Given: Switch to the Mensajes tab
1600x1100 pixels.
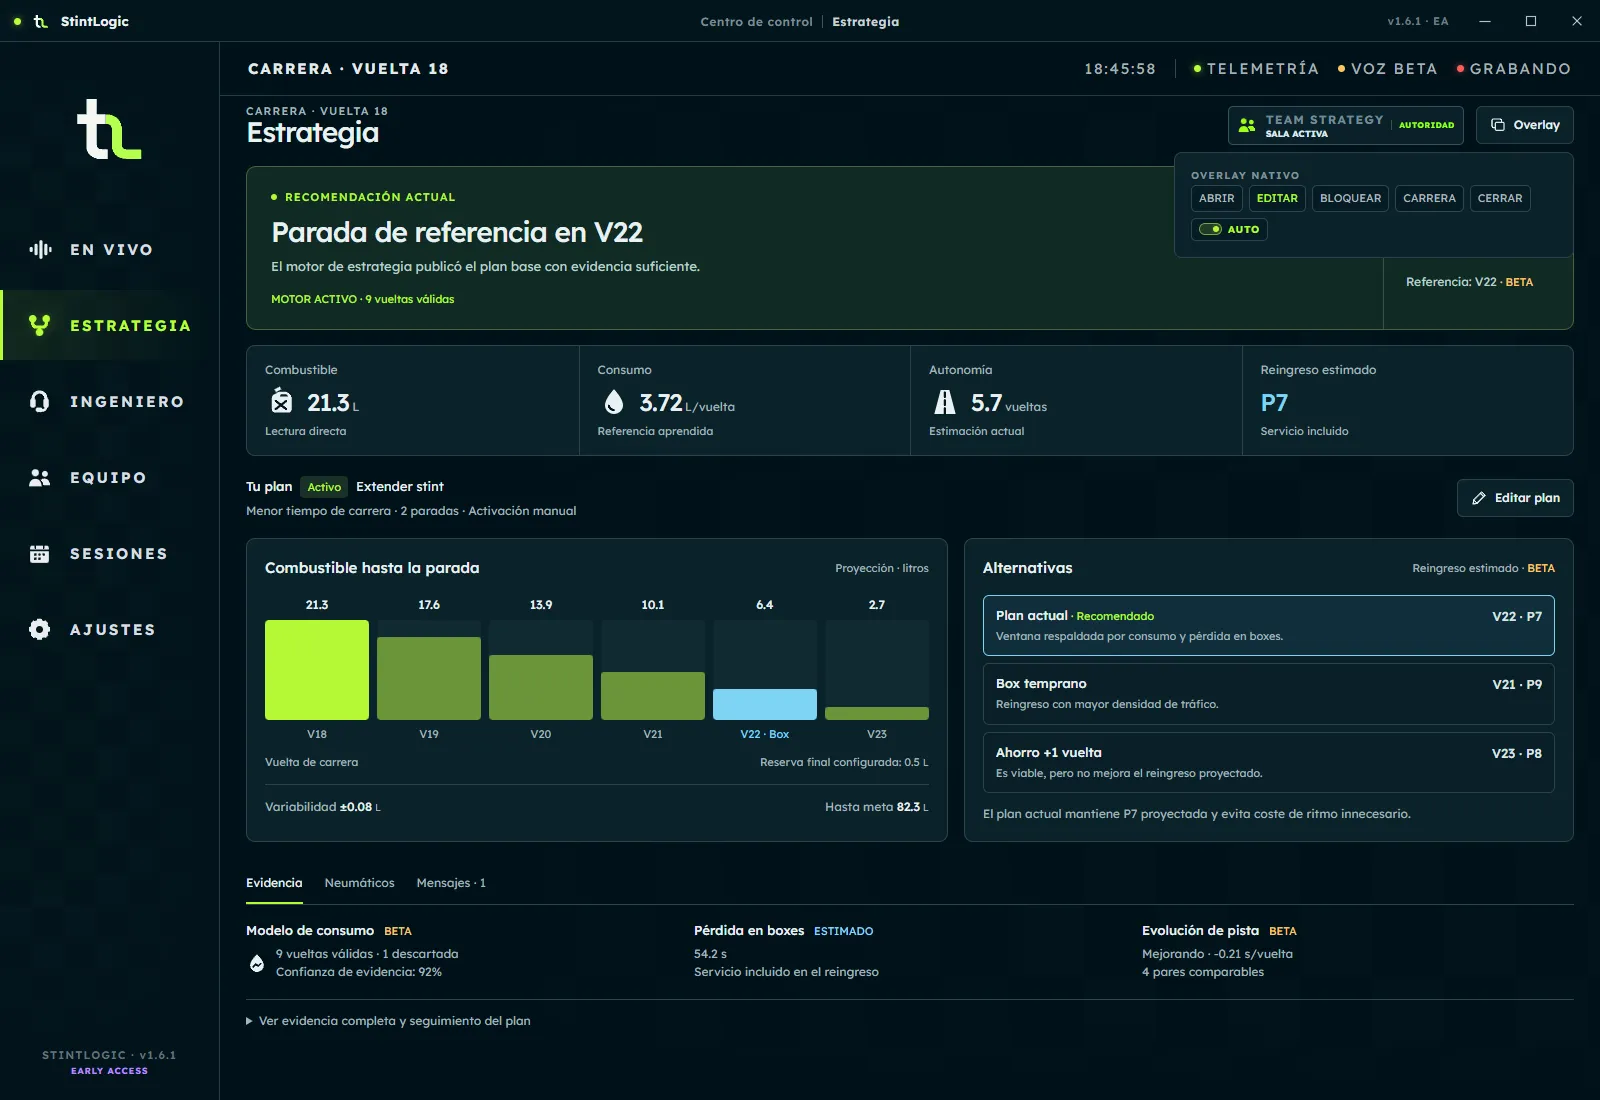Looking at the screenshot, I should pyautogui.click(x=451, y=883).
